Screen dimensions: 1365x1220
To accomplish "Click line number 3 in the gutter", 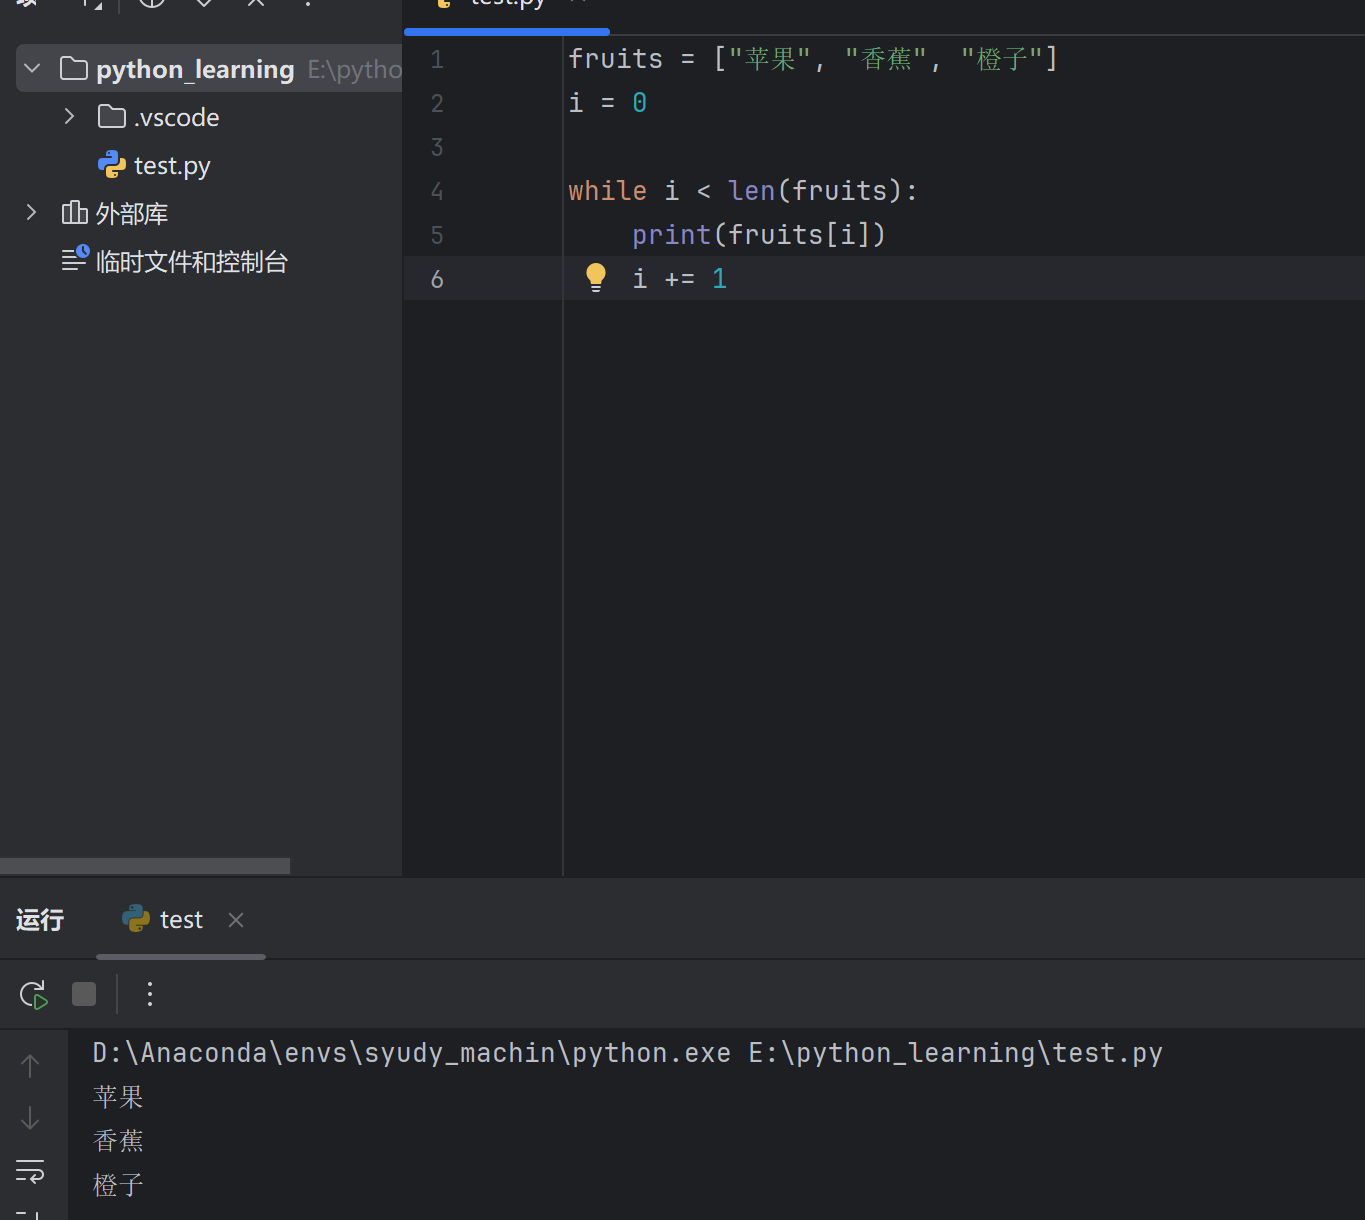I will [x=437, y=148].
